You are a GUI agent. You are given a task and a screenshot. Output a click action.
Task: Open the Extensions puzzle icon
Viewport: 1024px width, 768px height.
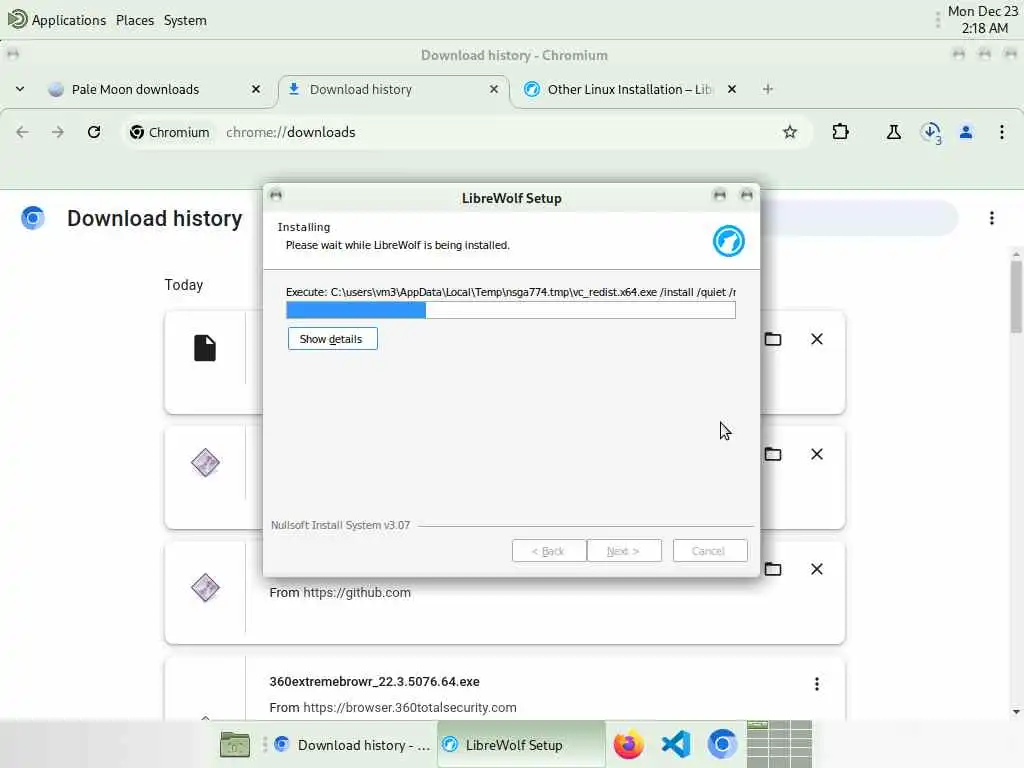point(840,132)
